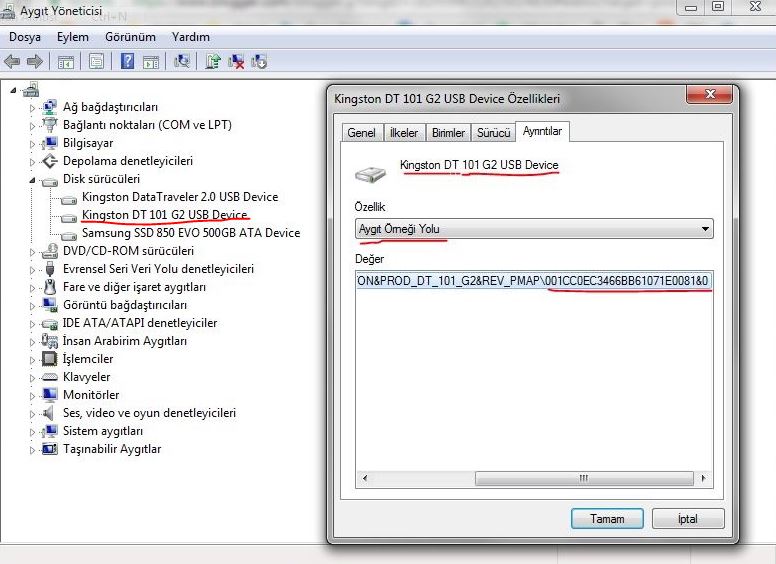Screen dimensions: 776x564
Task: Select the computer root node icon
Action: click(x=31, y=90)
